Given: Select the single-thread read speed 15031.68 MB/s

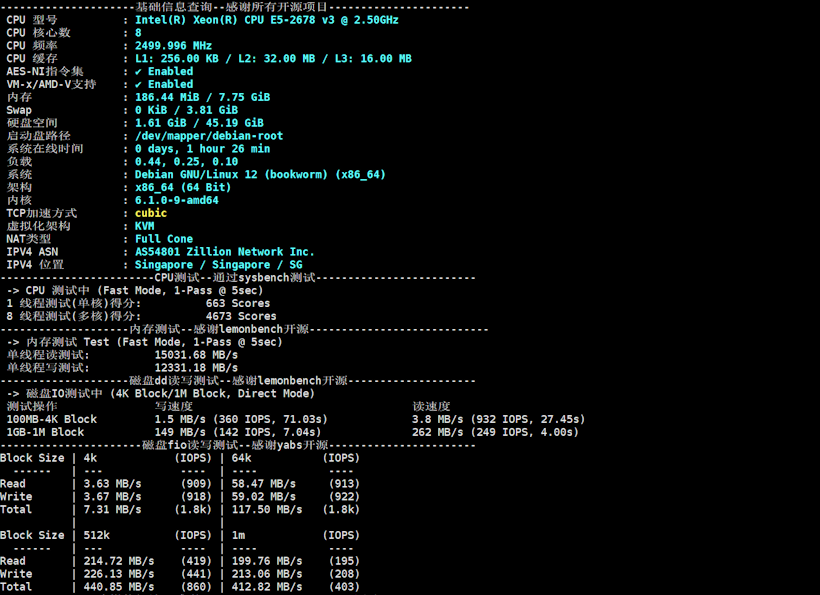Looking at the screenshot, I should (x=196, y=355).
